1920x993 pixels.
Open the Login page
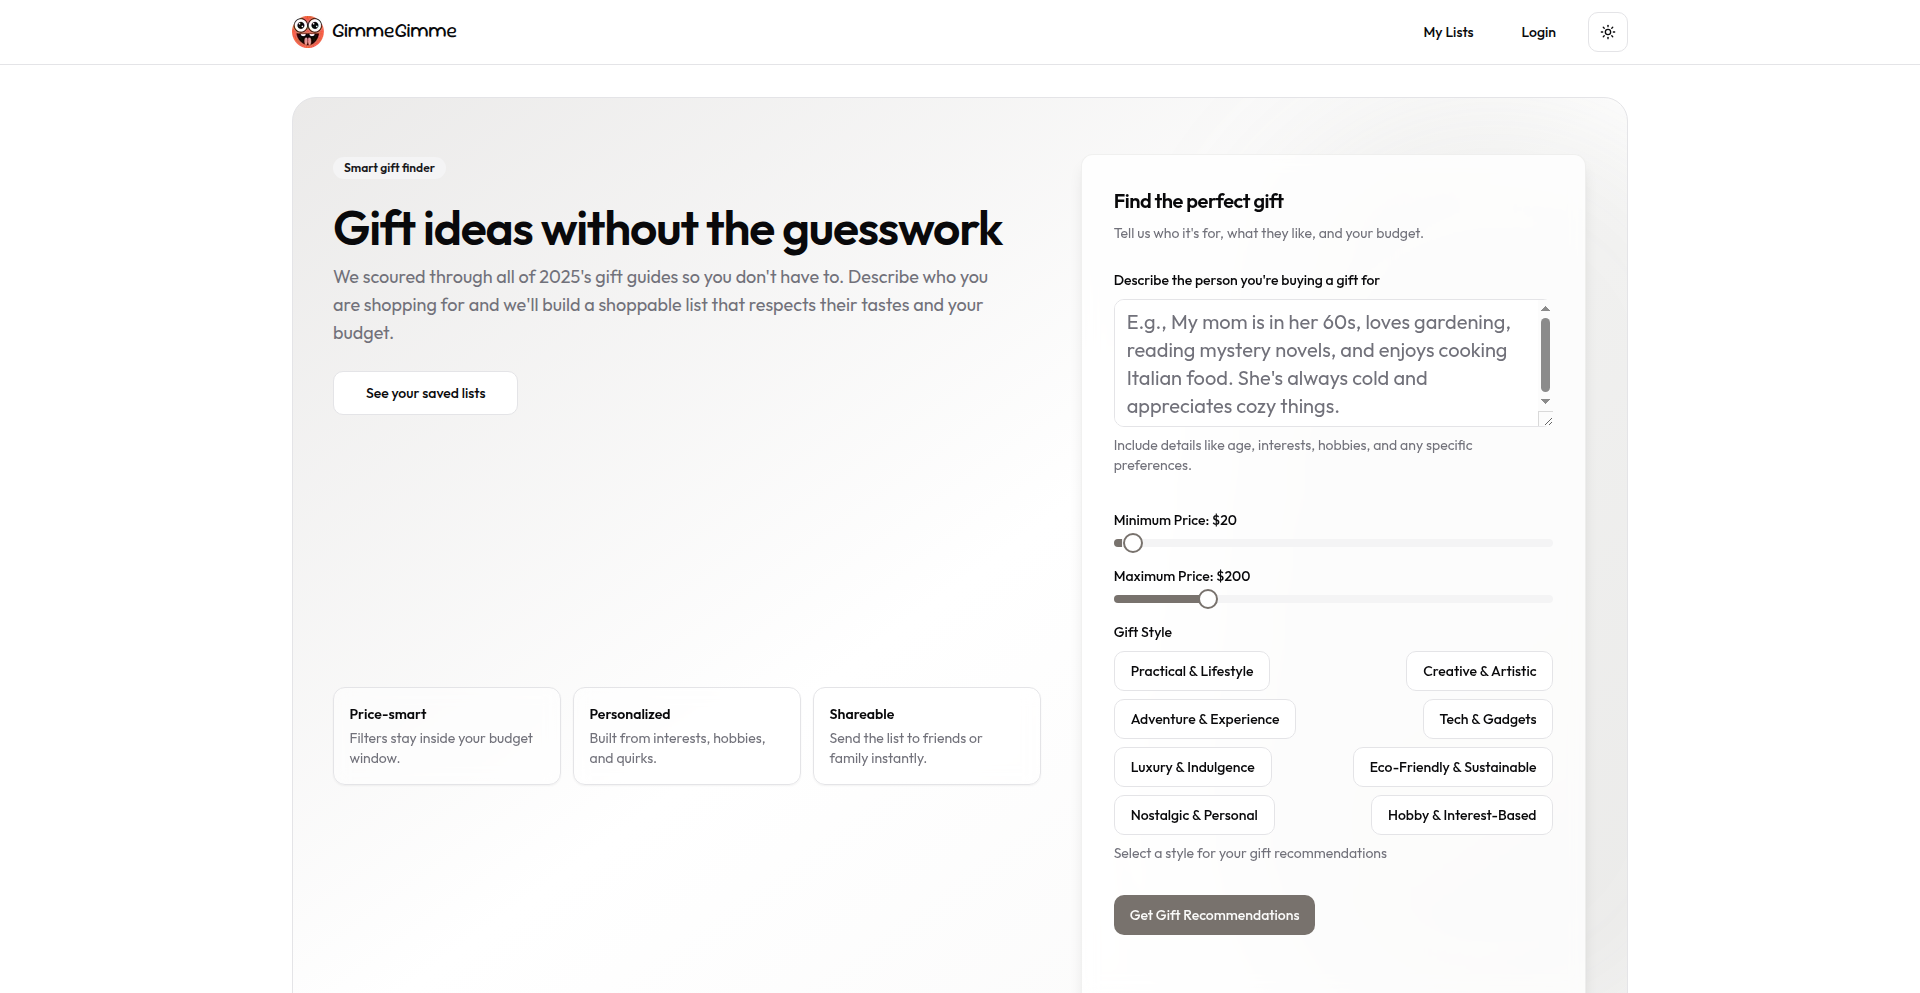click(x=1538, y=32)
